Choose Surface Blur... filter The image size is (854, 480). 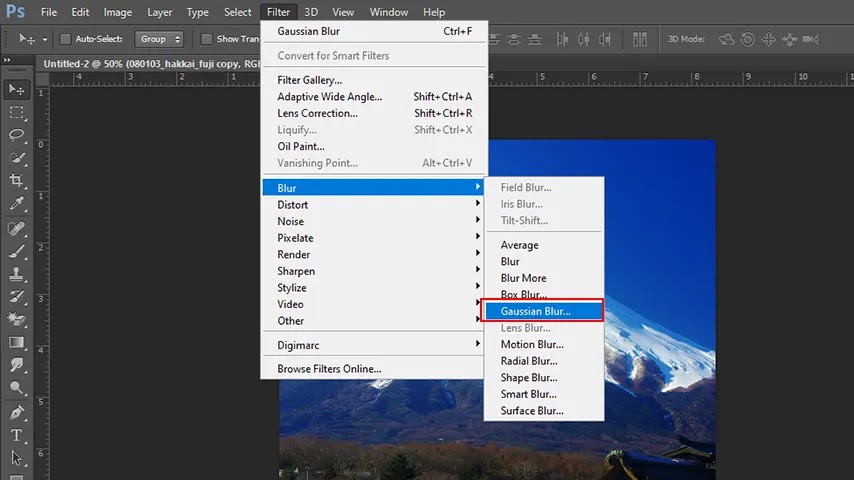(544, 411)
